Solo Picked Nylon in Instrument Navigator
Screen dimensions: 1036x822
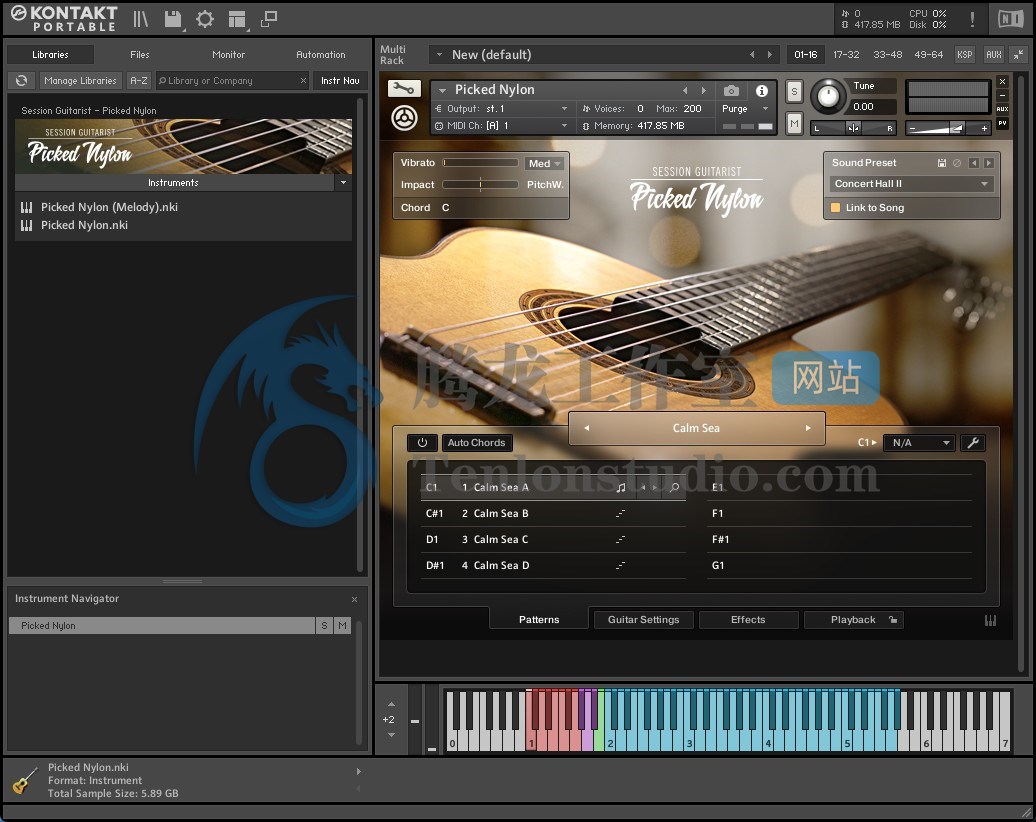coord(324,626)
